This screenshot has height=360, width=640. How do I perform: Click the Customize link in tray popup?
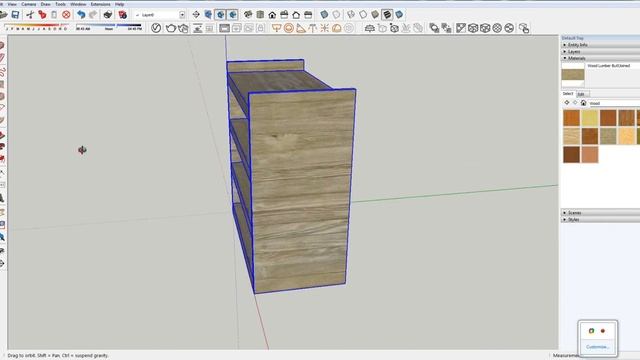pyautogui.click(x=597, y=347)
